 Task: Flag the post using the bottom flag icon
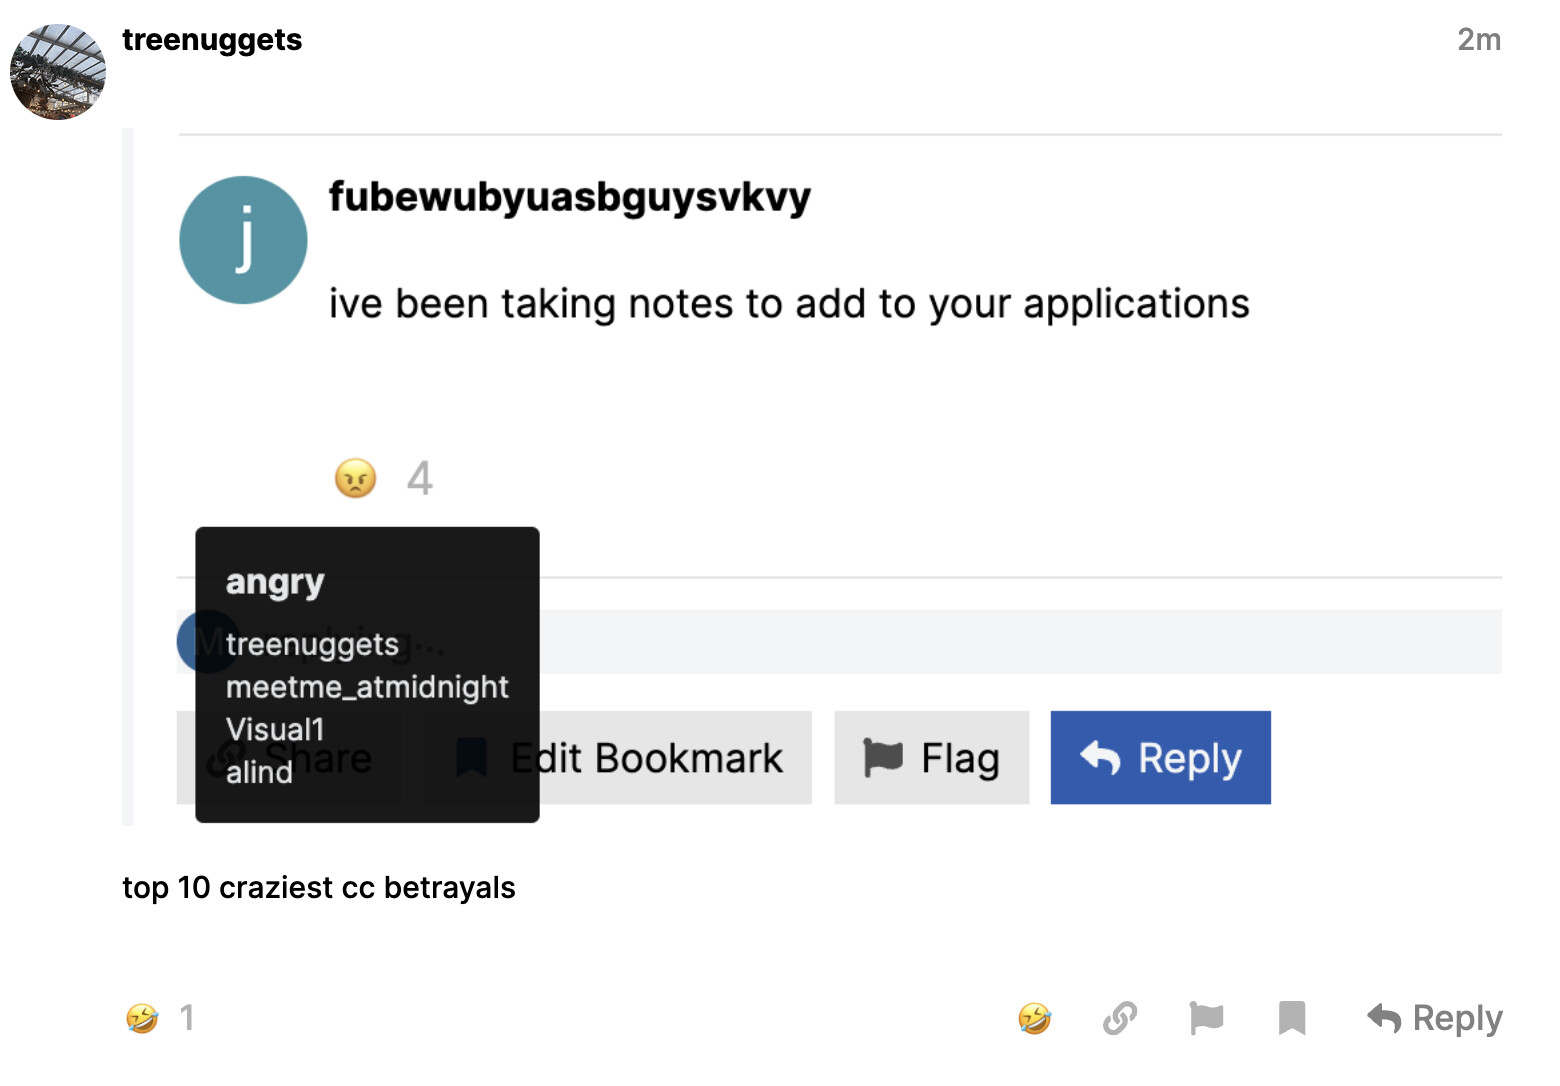click(x=1206, y=1018)
